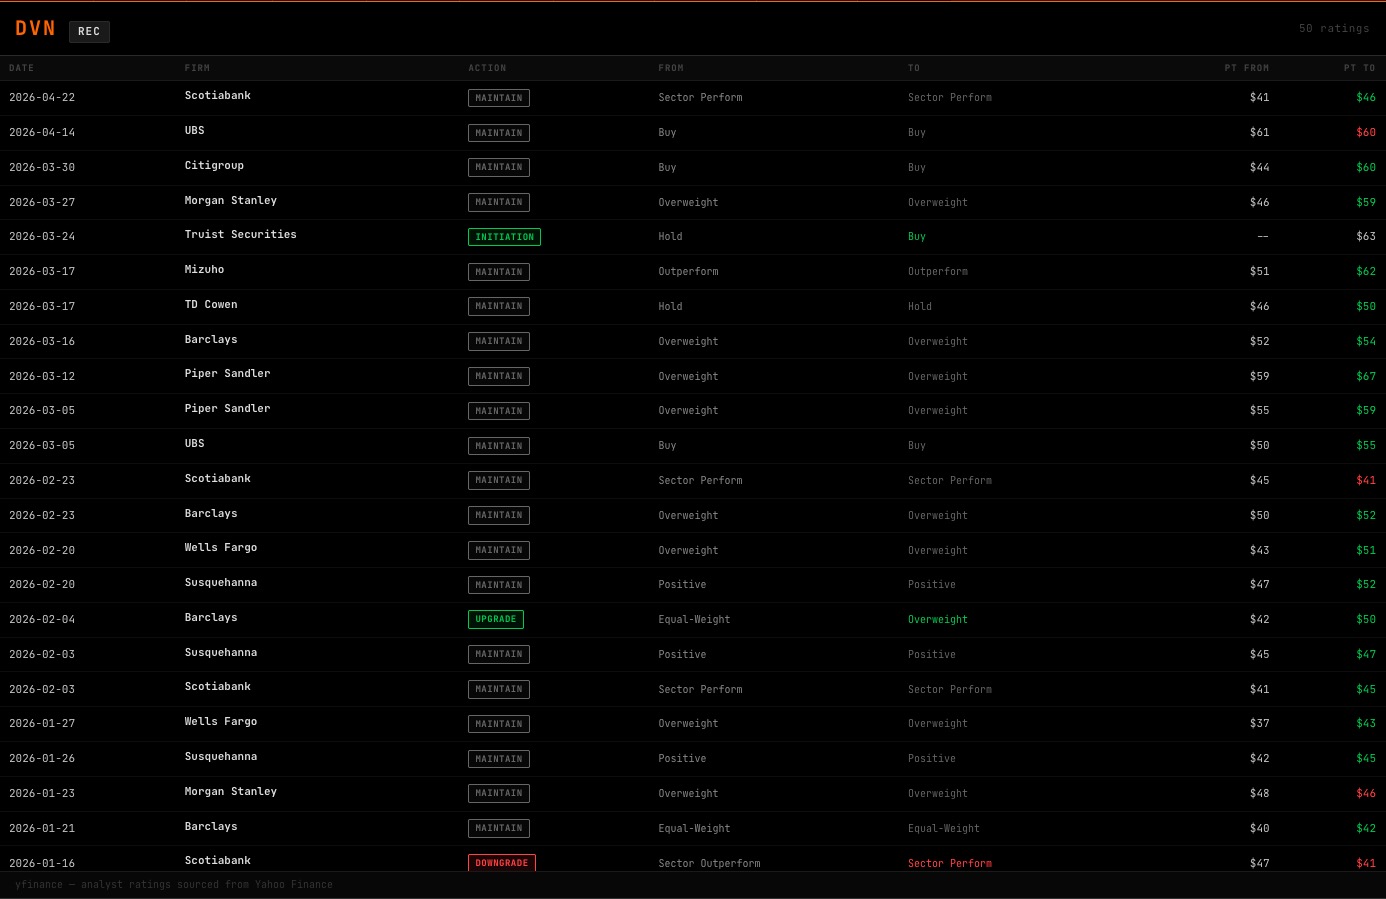Click the date 2026-03-24
The height and width of the screenshot is (899, 1386).
tap(42, 237)
